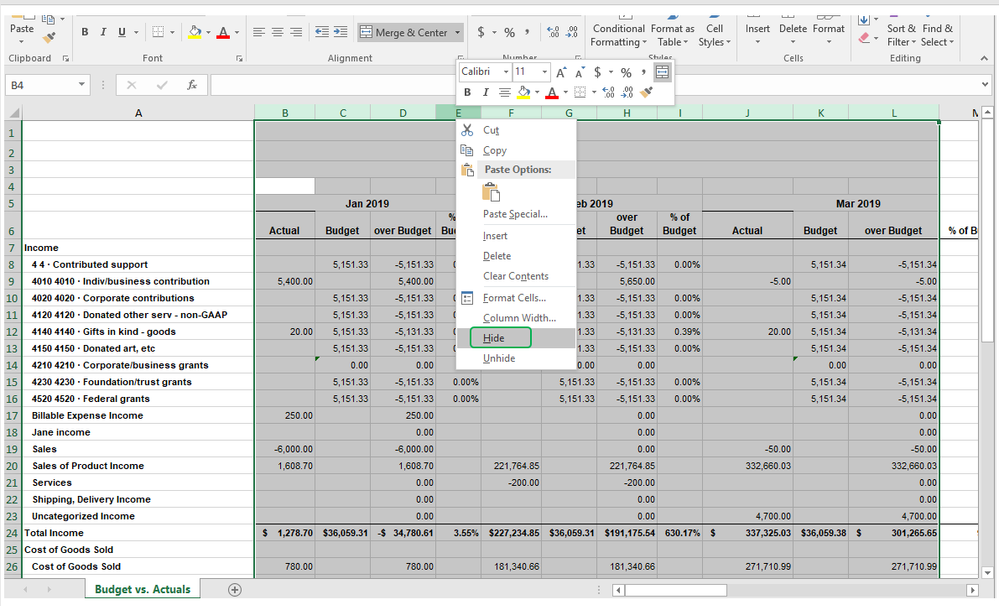The image size is (999, 606).
Task: Choose Hide from the context menu
Action: click(x=494, y=338)
